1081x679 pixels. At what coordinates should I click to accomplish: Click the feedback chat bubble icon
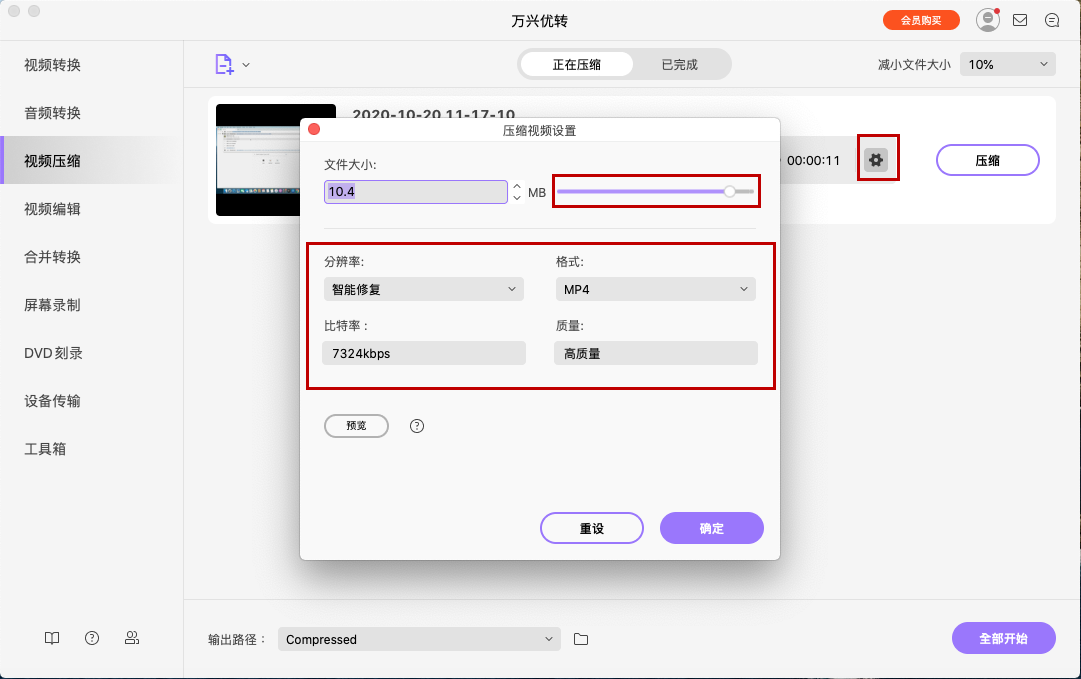tap(1052, 19)
